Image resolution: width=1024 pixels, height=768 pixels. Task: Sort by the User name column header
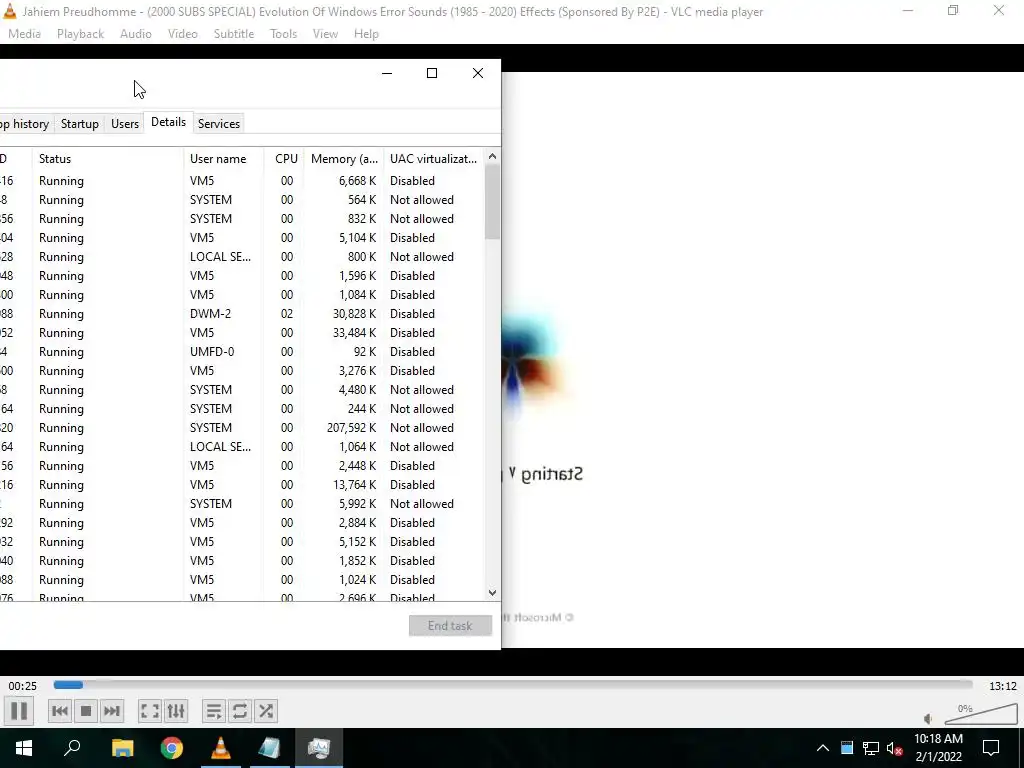click(224, 159)
